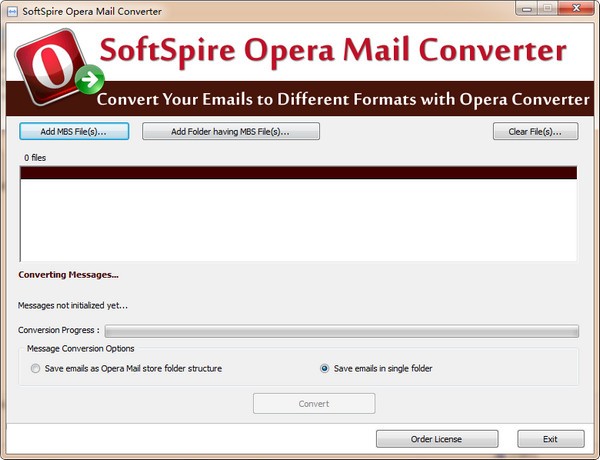
Task: Click the title bar application icon
Action: pos(12,12)
